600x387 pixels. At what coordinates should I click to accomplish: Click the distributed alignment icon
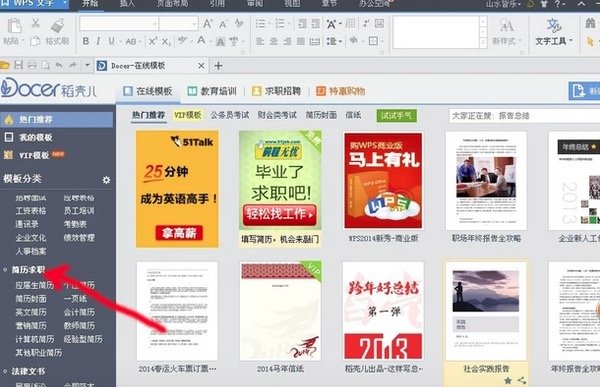click(315, 41)
